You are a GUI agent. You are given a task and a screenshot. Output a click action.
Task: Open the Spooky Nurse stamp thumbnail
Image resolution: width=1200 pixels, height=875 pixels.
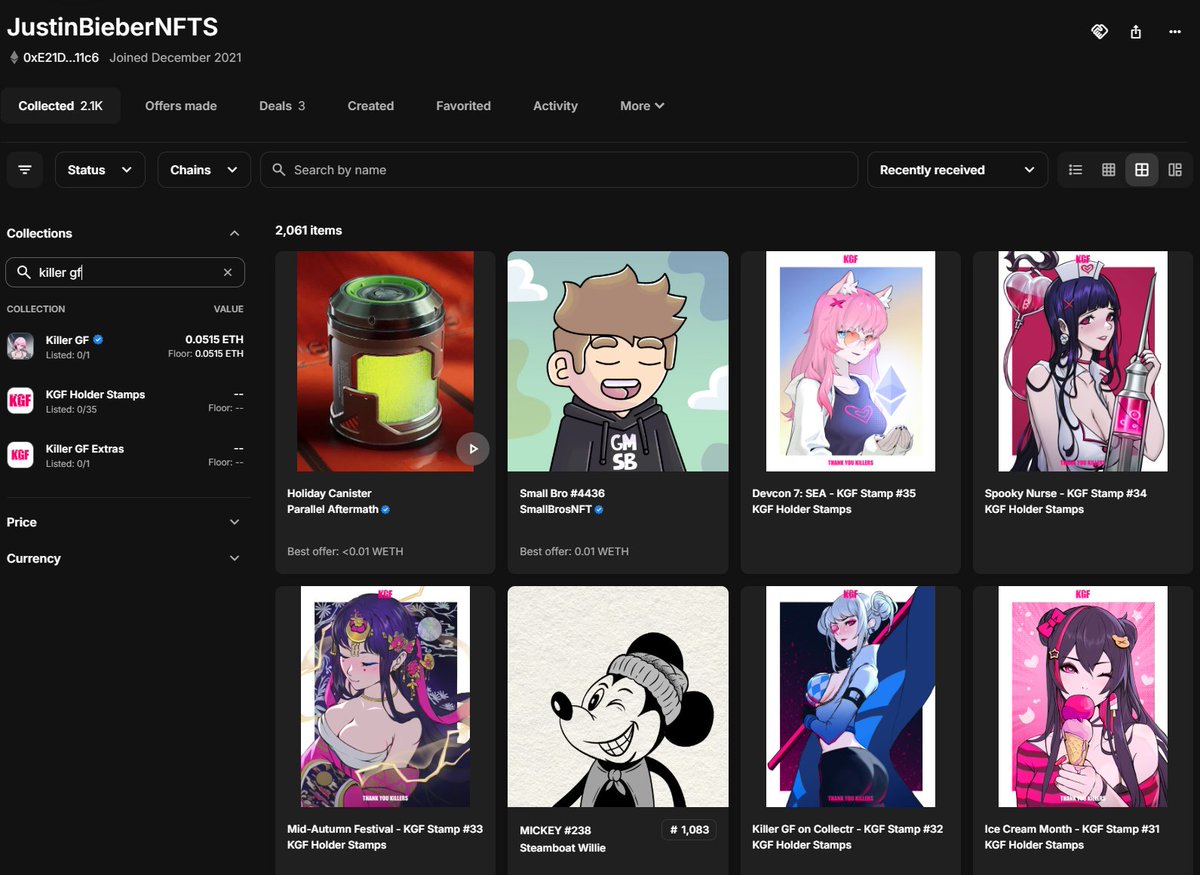(x=1083, y=362)
